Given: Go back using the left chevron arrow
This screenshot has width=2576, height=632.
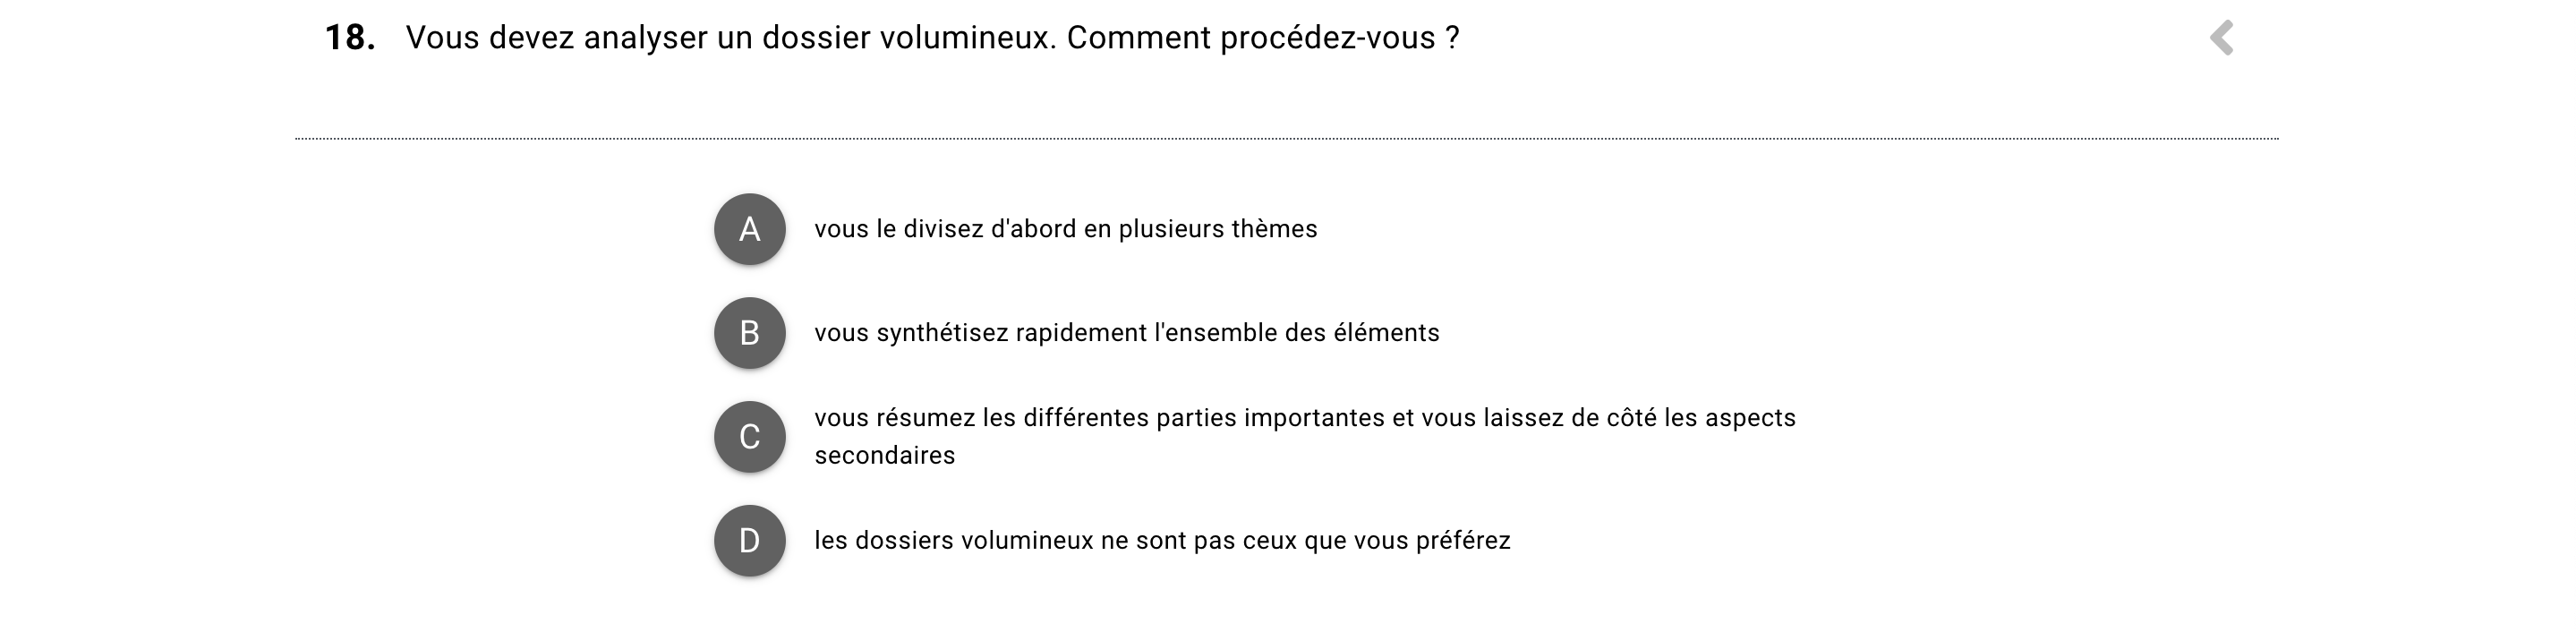Looking at the screenshot, I should [2221, 38].
